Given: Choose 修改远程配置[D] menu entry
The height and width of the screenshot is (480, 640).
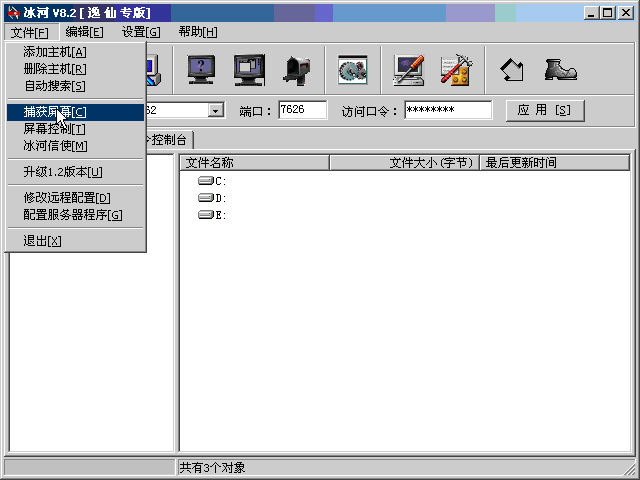Looking at the screenshot, I should tap(76, 198).
